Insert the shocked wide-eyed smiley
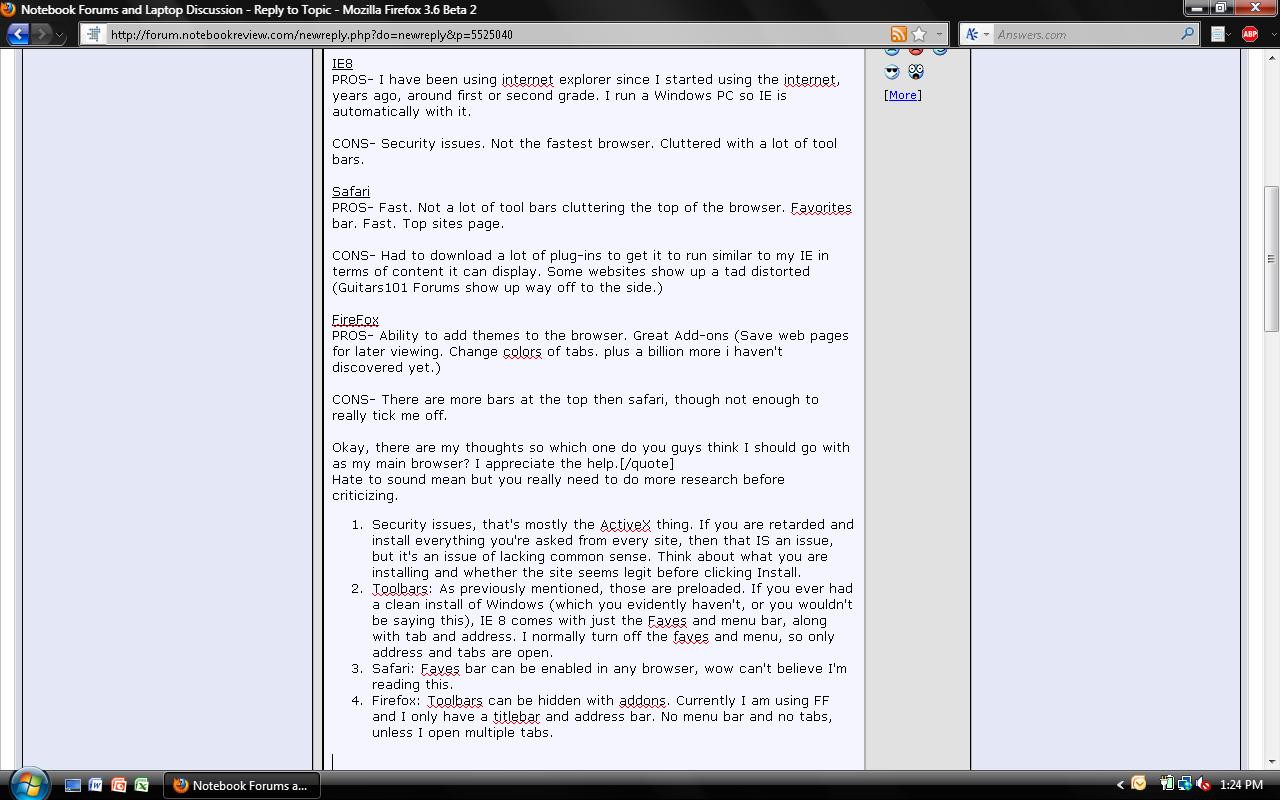Screen dimensions: 1280x800 coord(915,72)
